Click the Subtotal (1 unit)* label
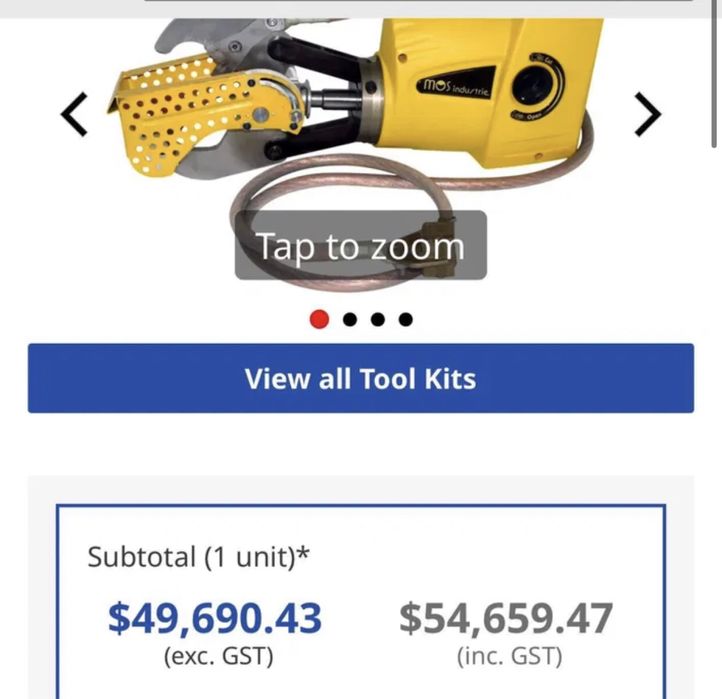 198,557
